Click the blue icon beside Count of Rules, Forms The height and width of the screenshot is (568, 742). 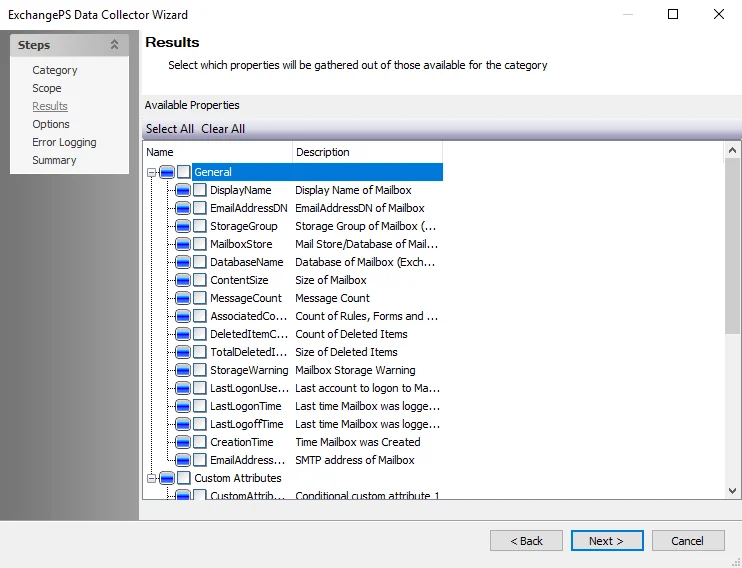(183, 316)
